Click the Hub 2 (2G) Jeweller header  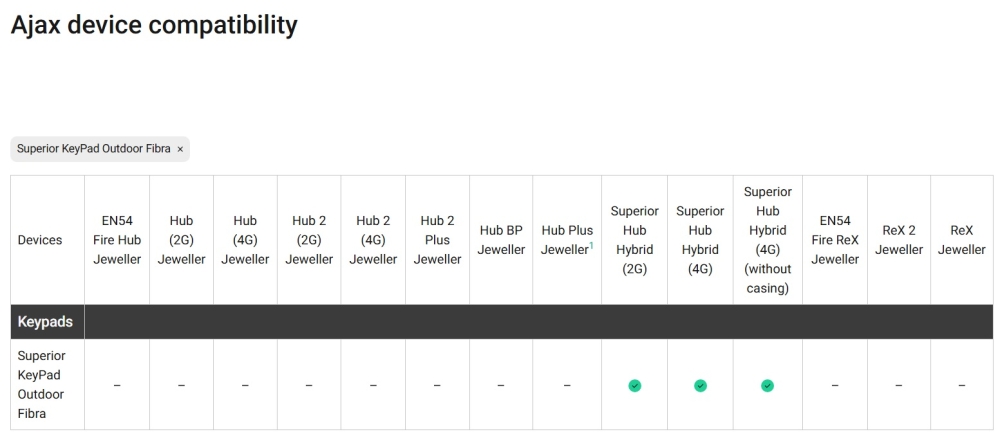coord(309,240)
